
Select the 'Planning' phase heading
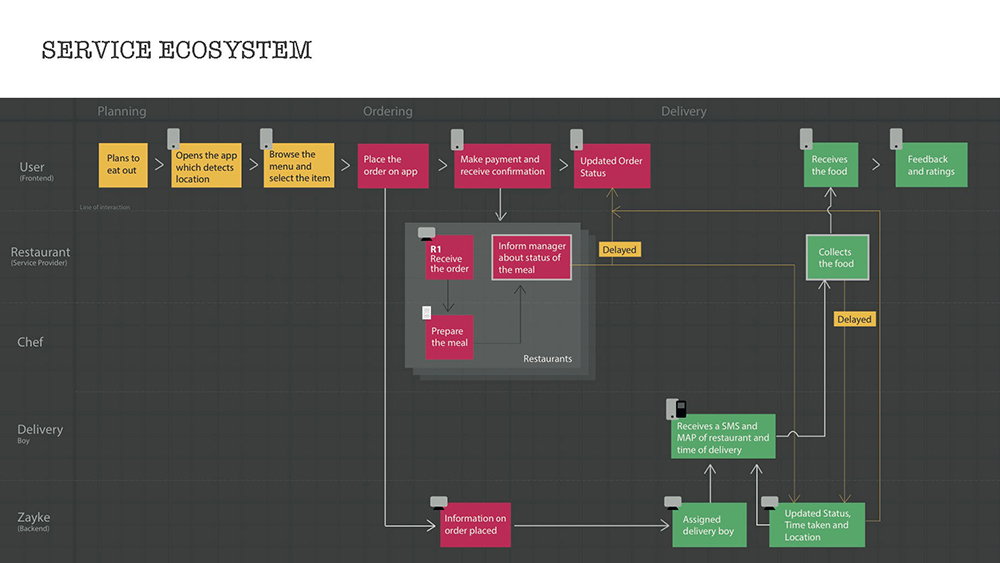122,111
